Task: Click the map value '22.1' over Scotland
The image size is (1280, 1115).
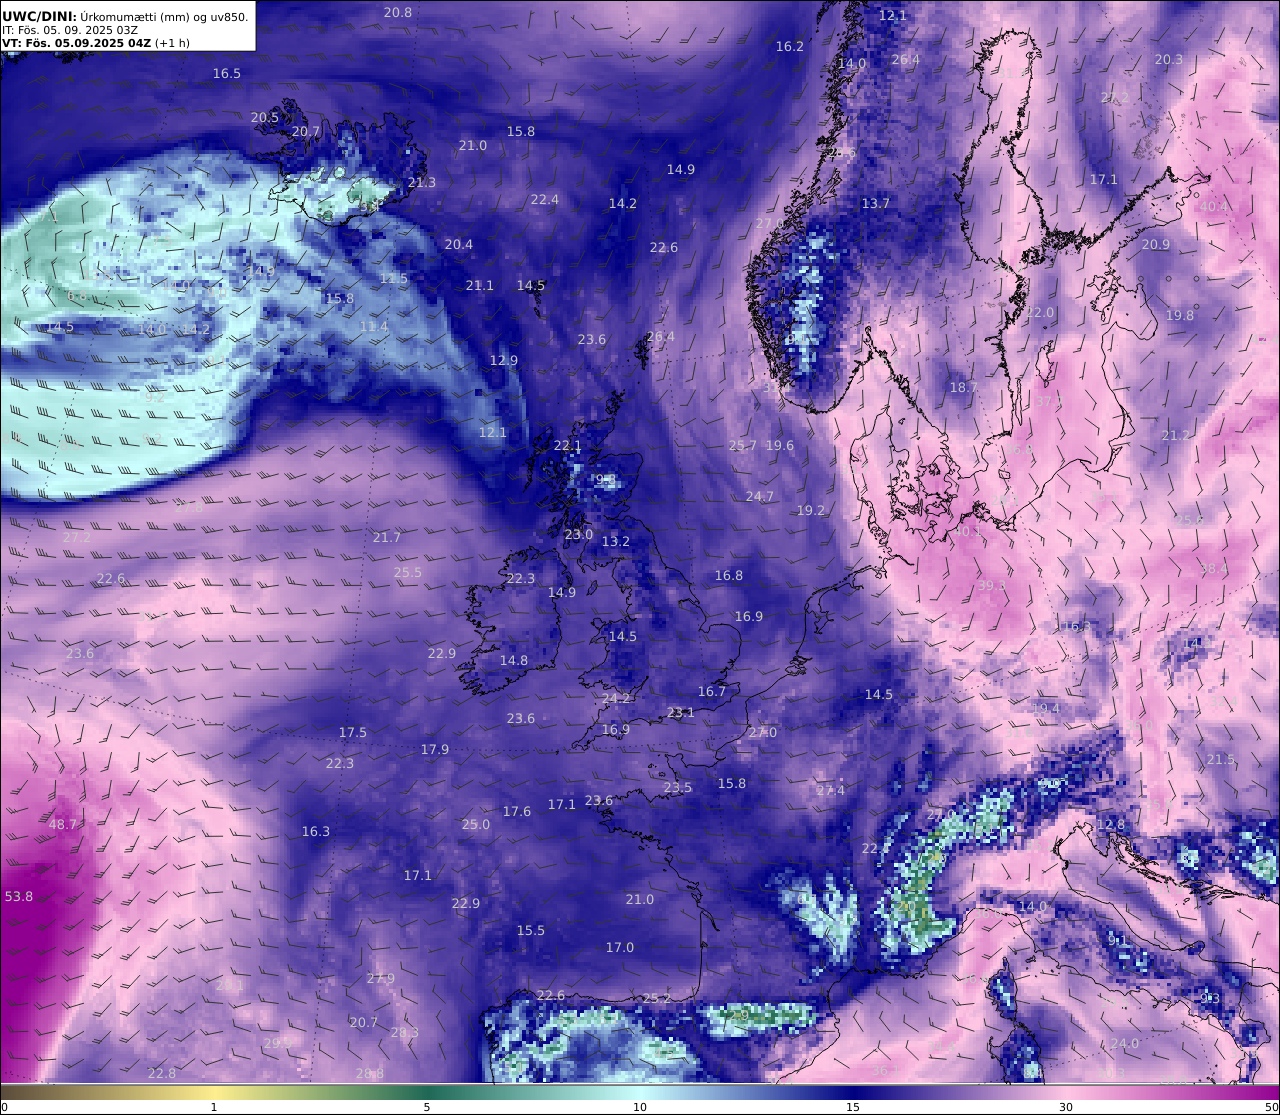Action: (567, 446)
